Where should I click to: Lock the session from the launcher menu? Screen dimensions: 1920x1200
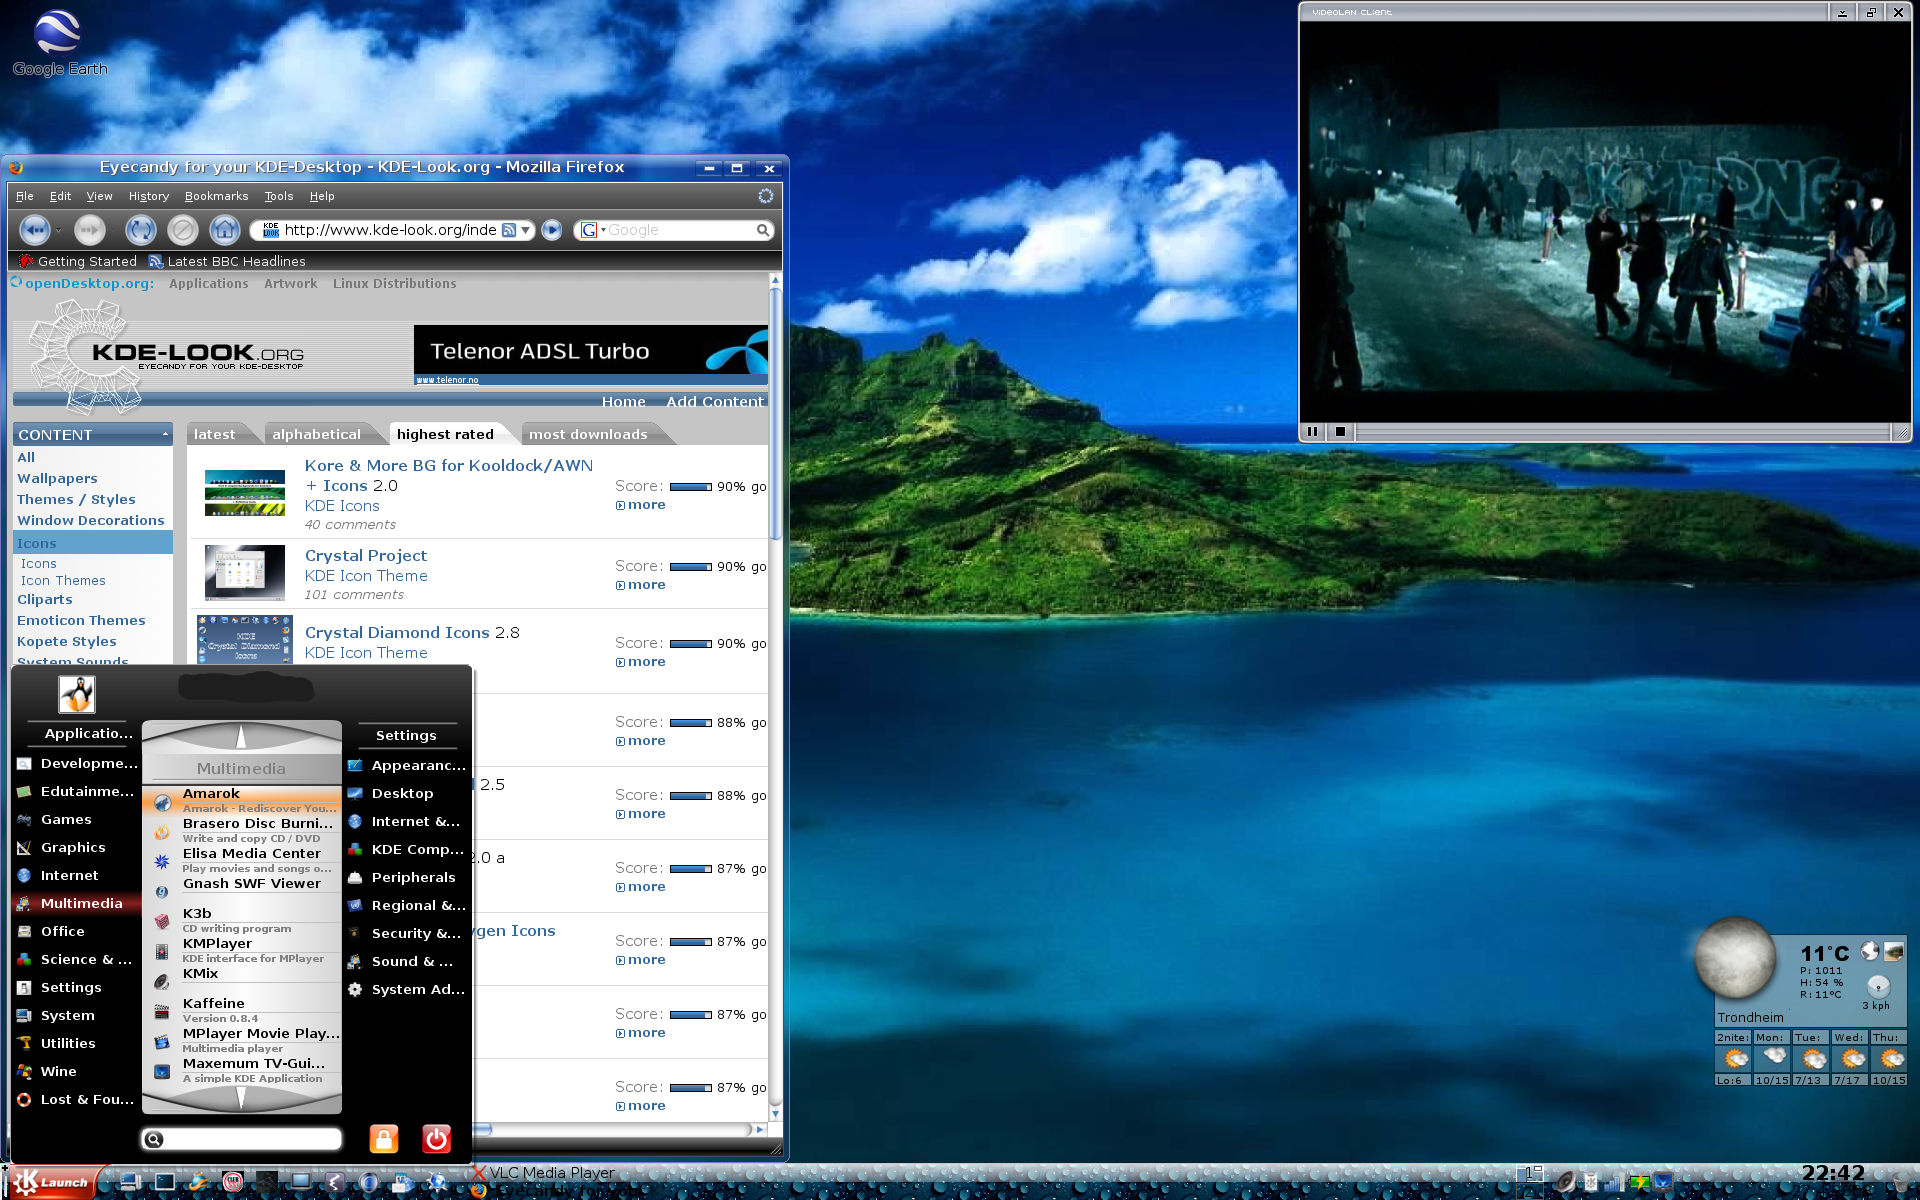coord(383,1138)
